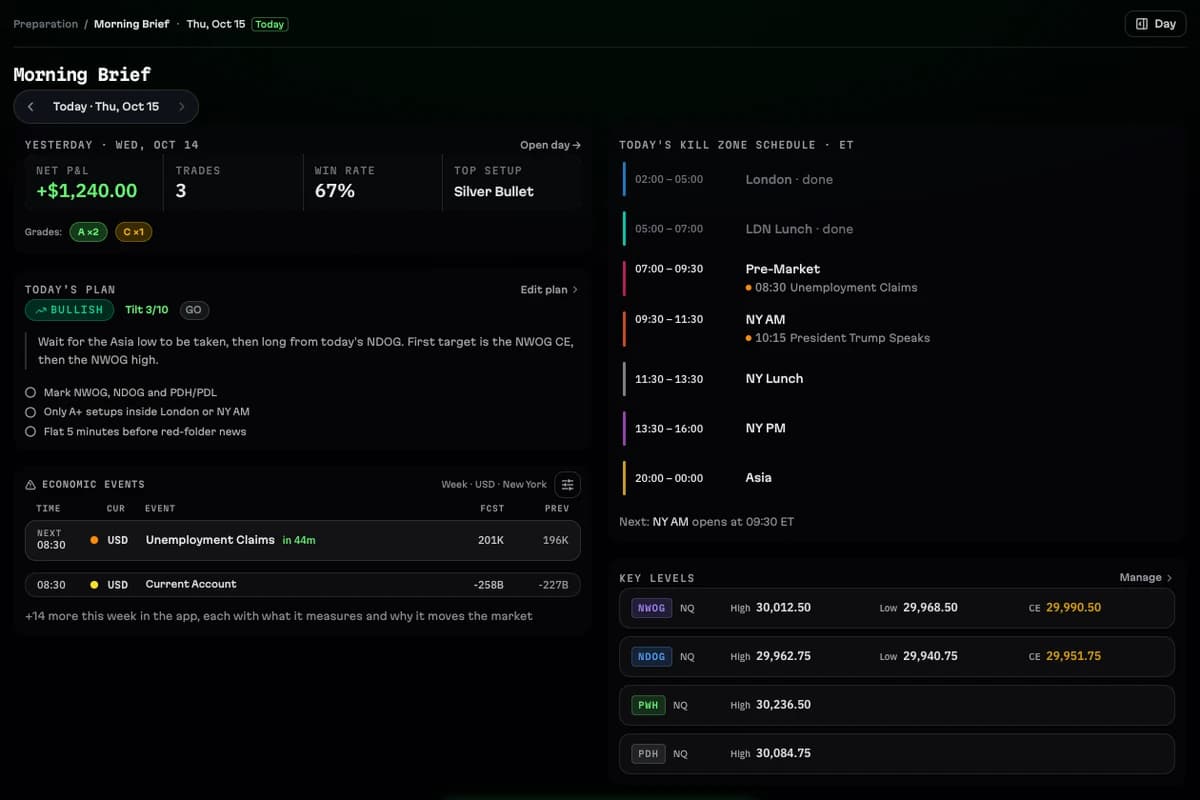Click the NWOG High 30,012.50
Viewport: 1200px width, 800px height.
(x=783, y=608)
